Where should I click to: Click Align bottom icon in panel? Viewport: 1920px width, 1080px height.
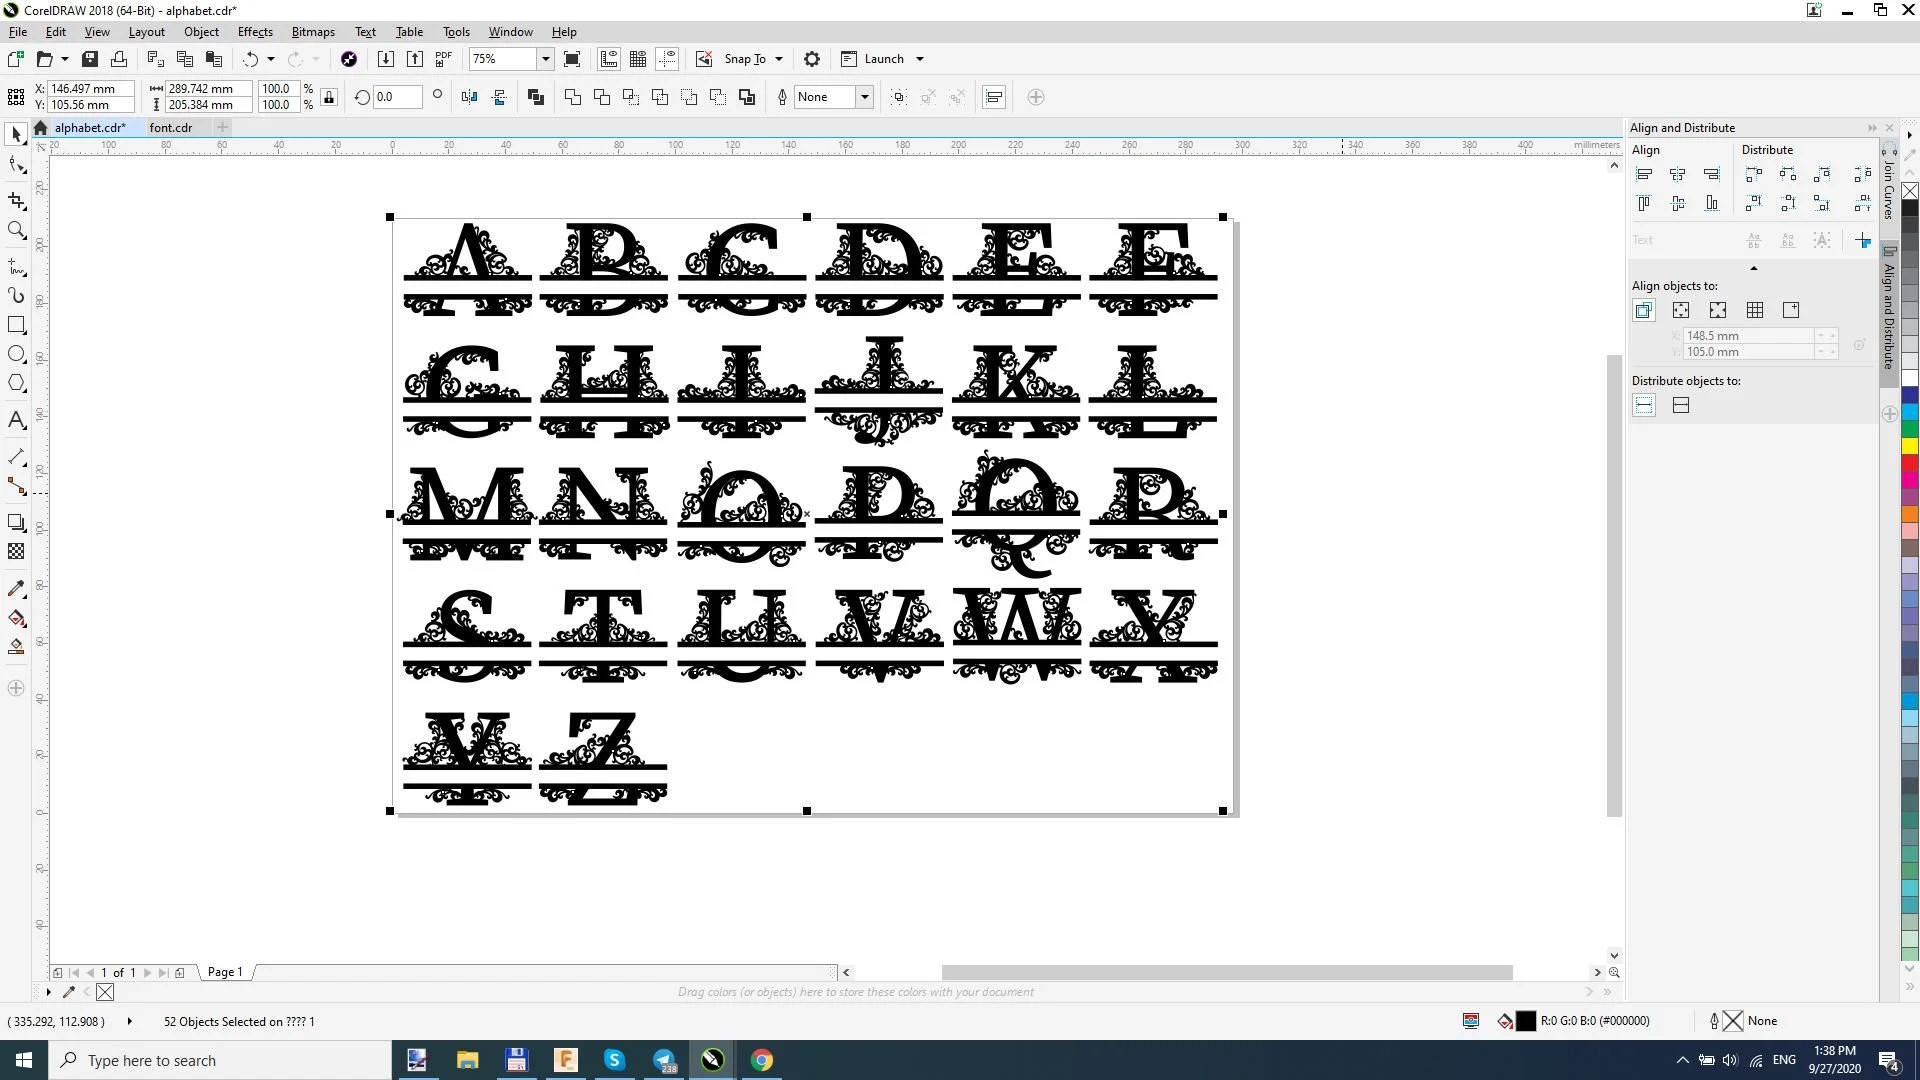[1712, 203]
